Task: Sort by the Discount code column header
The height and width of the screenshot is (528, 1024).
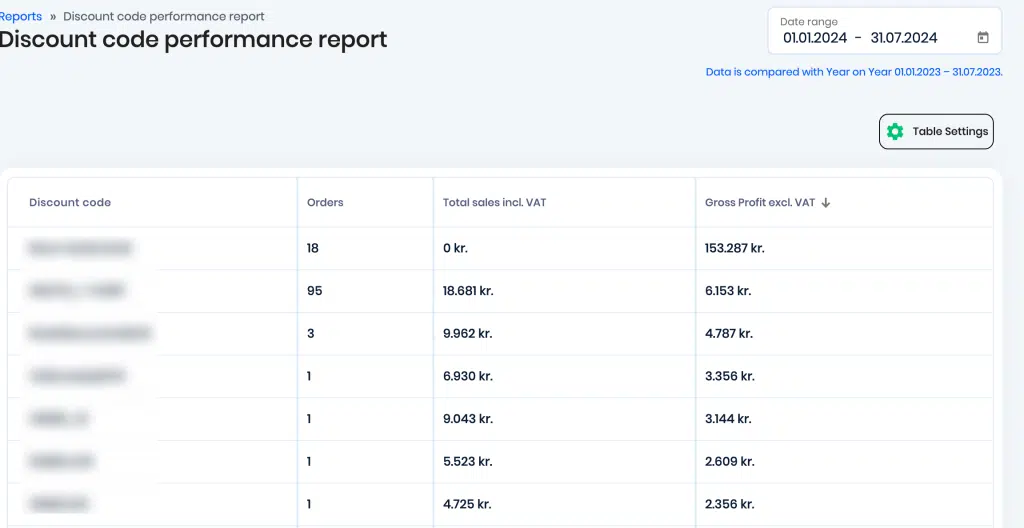Action: click(x=70, y=203)
